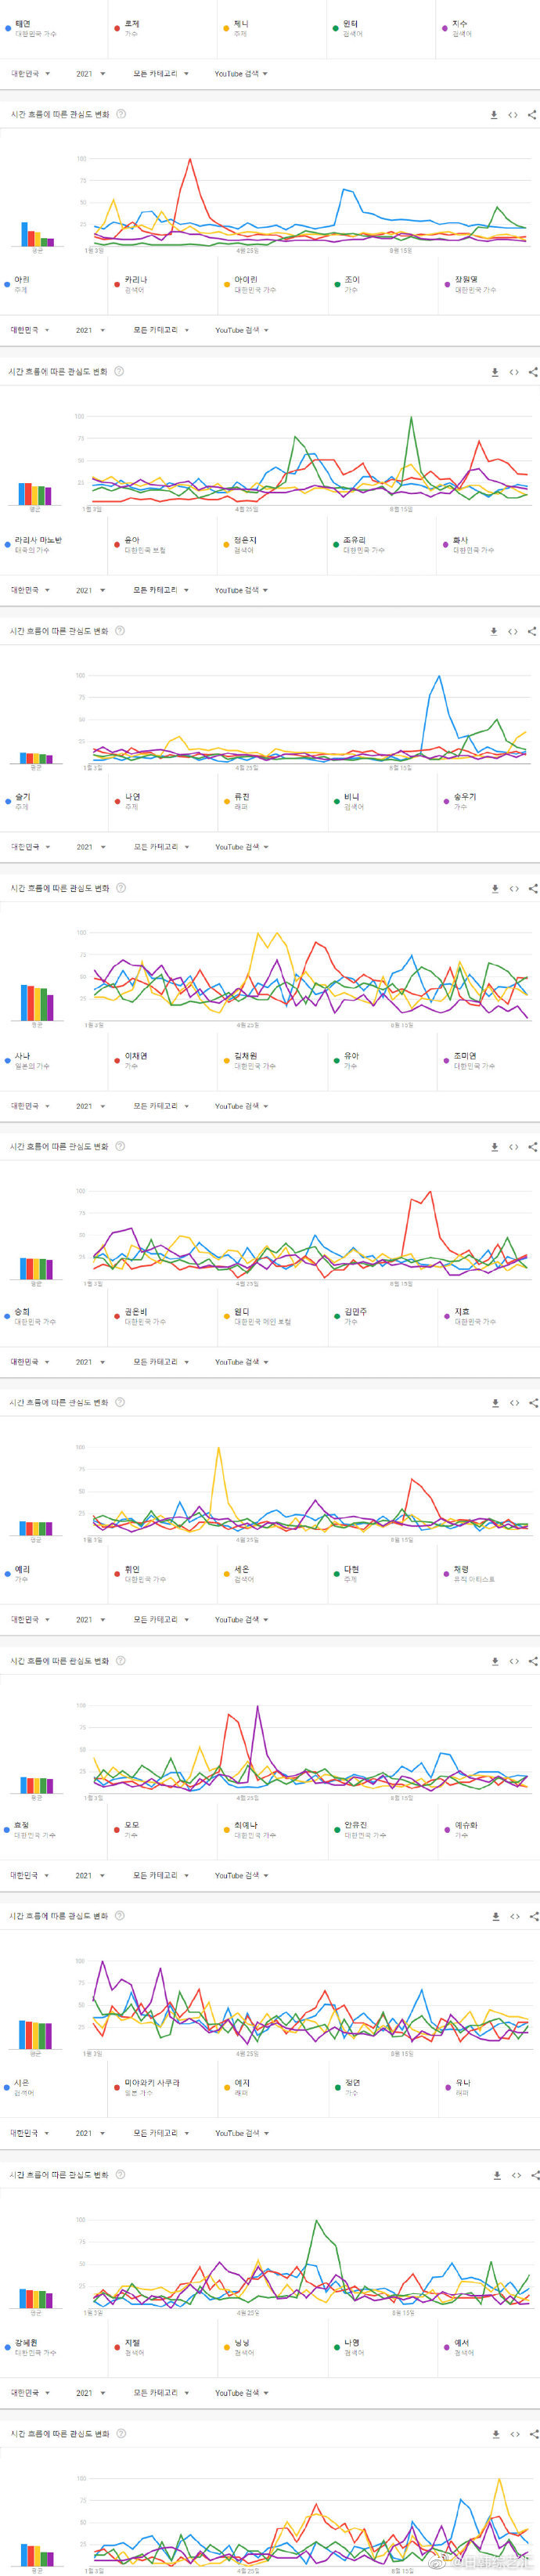This screenshot has width=540, height=2576.
Task: Open YouTube 검색 dropdown under 아린 terms
Action: pos(241,330)
